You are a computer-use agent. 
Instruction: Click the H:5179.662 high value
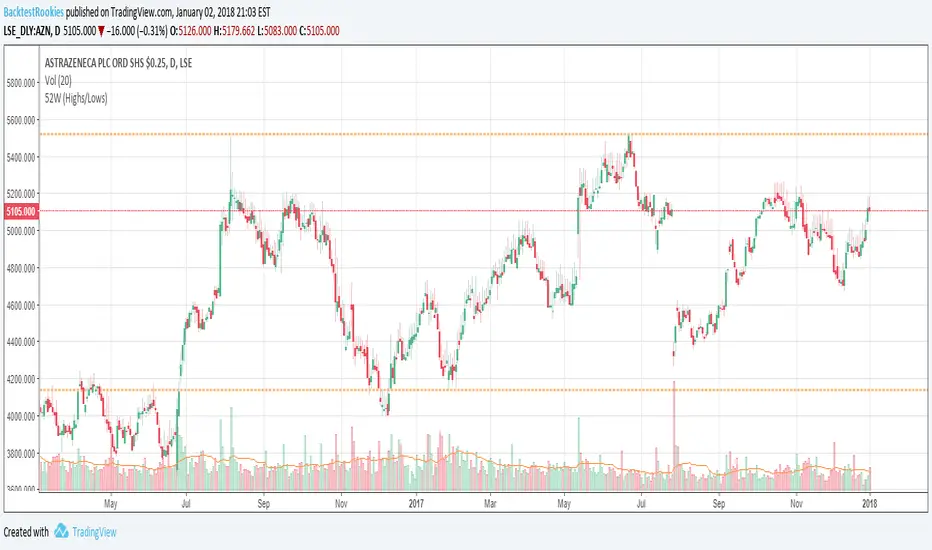point(234,31)
